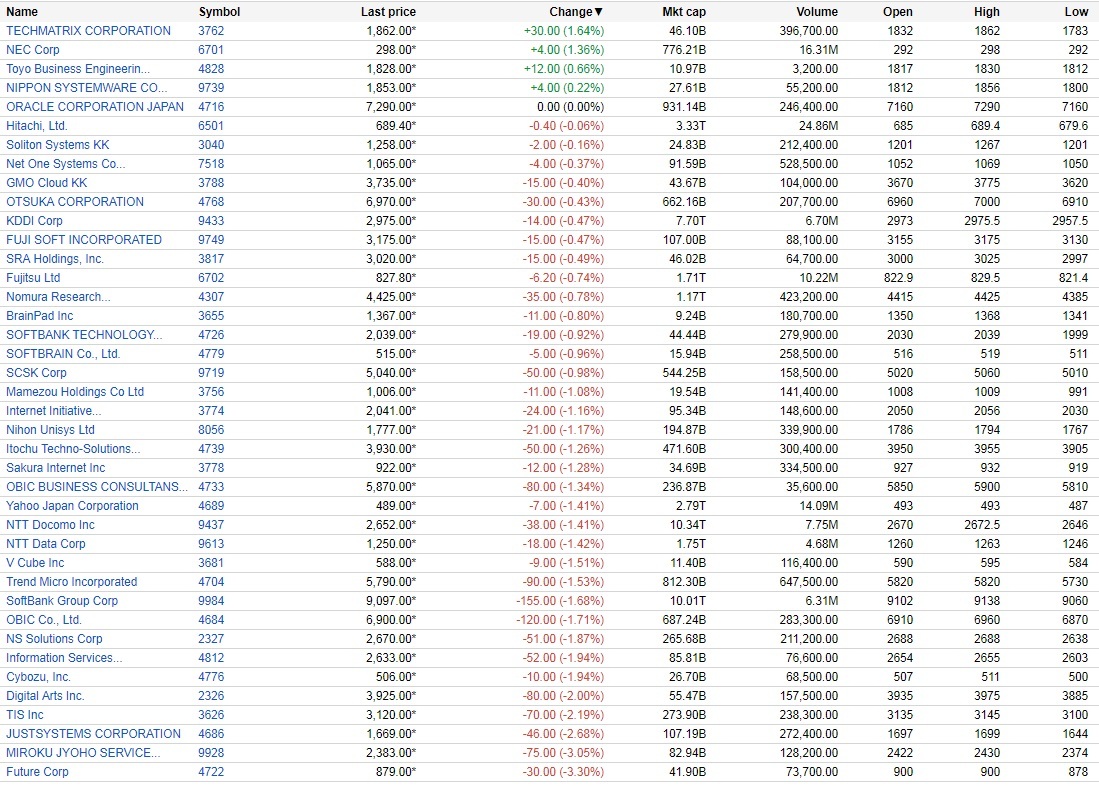The width and height of the screenshot is (1099, 786).
Task: Open Fujitsu Ltd stock link
Action: click(x=33, y=278)
